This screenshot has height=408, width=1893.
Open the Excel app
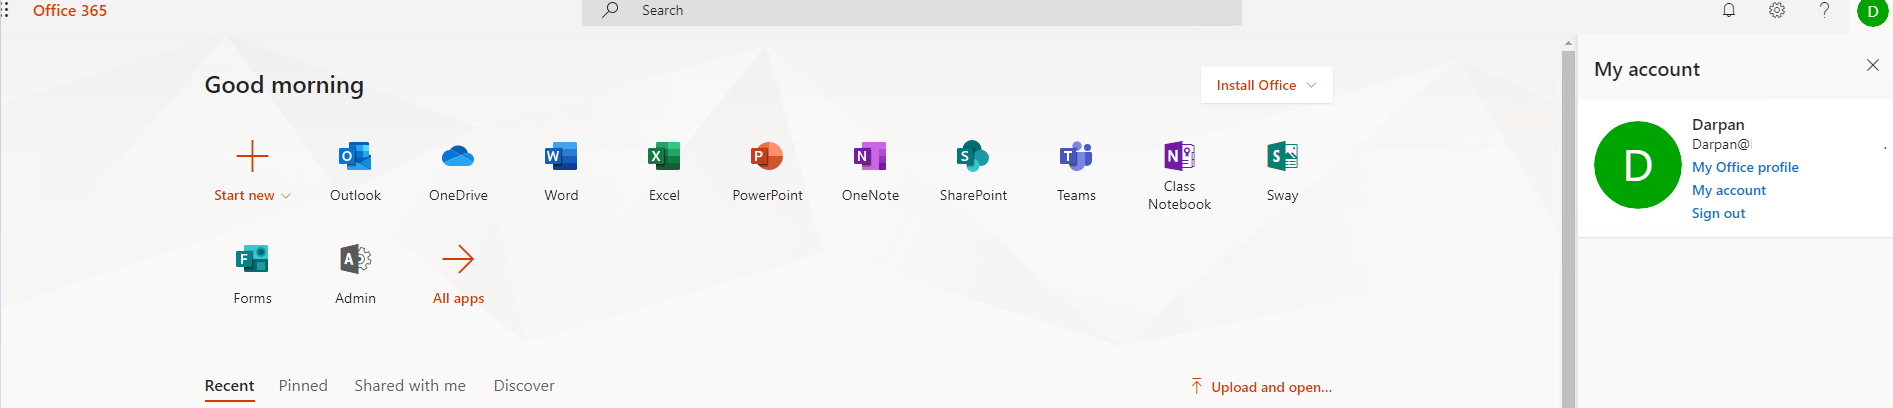[x=664, y=170]
